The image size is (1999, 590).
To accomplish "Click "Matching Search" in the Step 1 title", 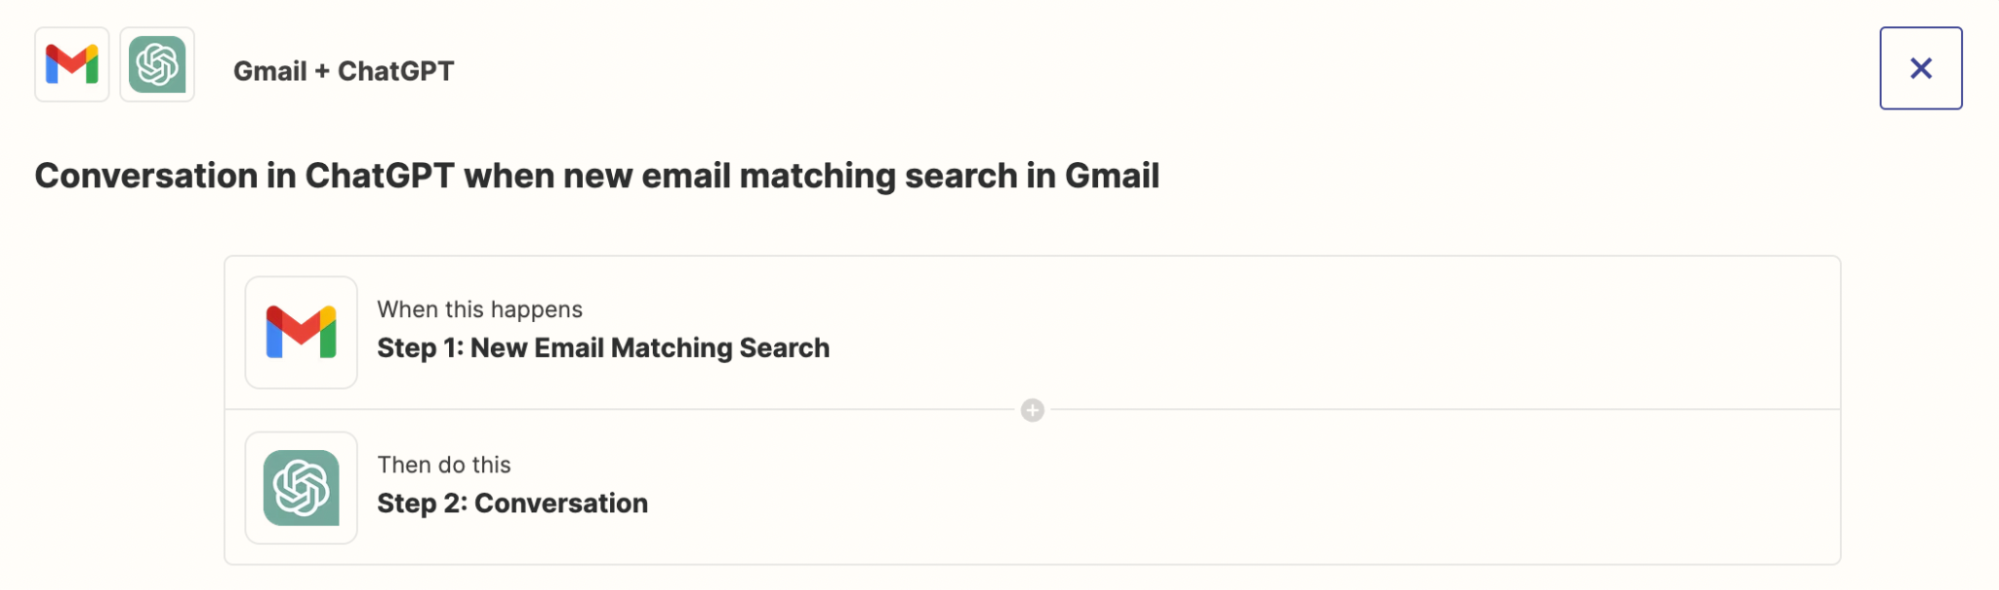I will 720,348.
